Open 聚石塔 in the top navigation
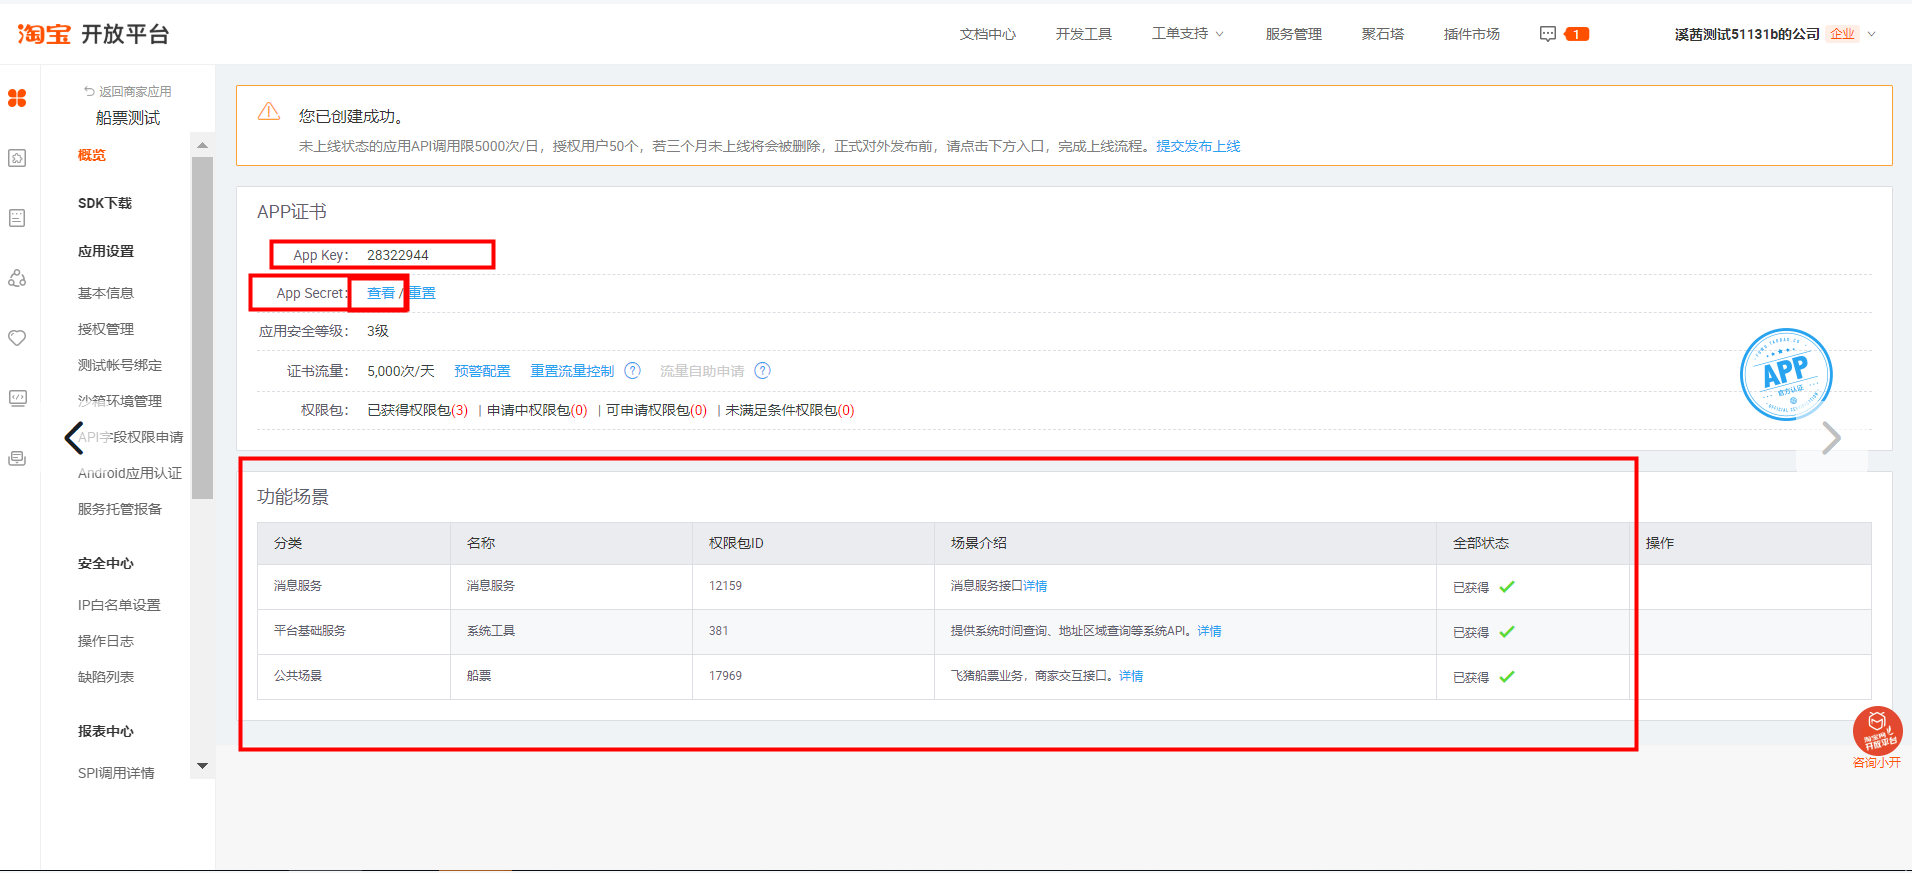Viewport: 1912px width, 873px height. (x=1383, y=34)
